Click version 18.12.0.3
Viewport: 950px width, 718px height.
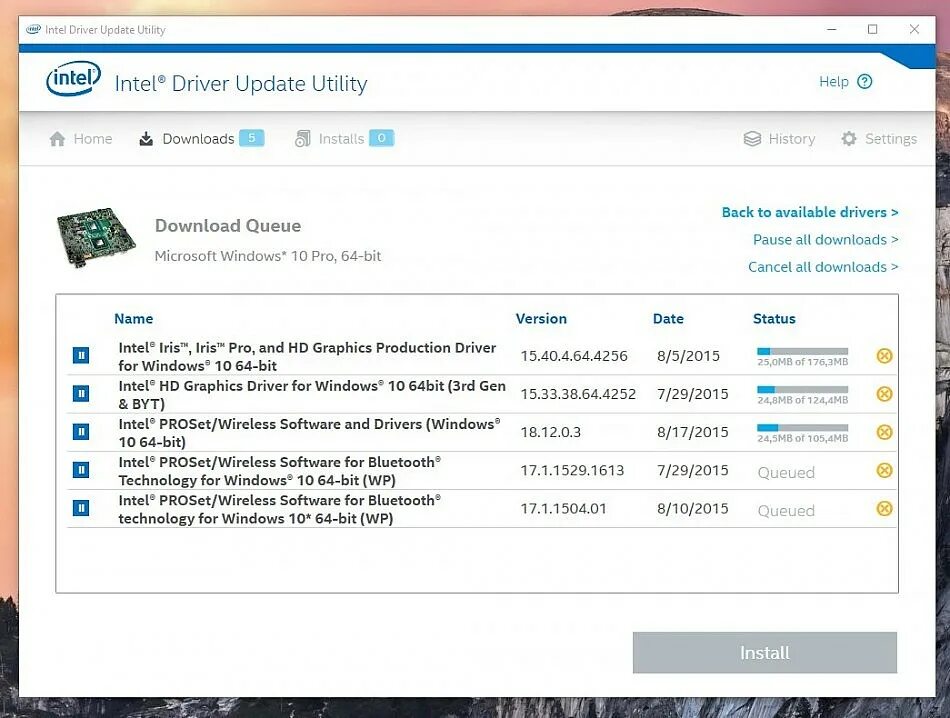[x=550, y=432]
